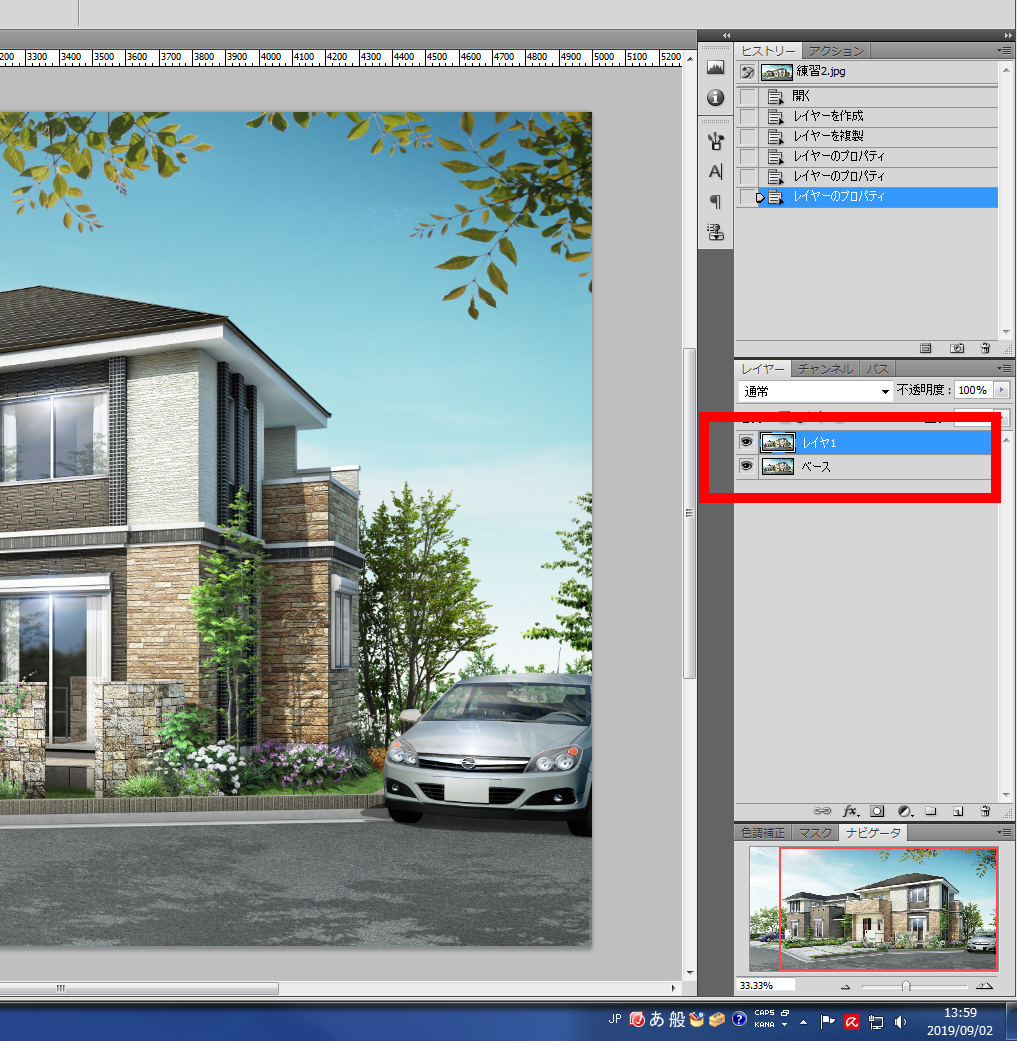Add a layer mask with the mask icon

tap(877, 810)
